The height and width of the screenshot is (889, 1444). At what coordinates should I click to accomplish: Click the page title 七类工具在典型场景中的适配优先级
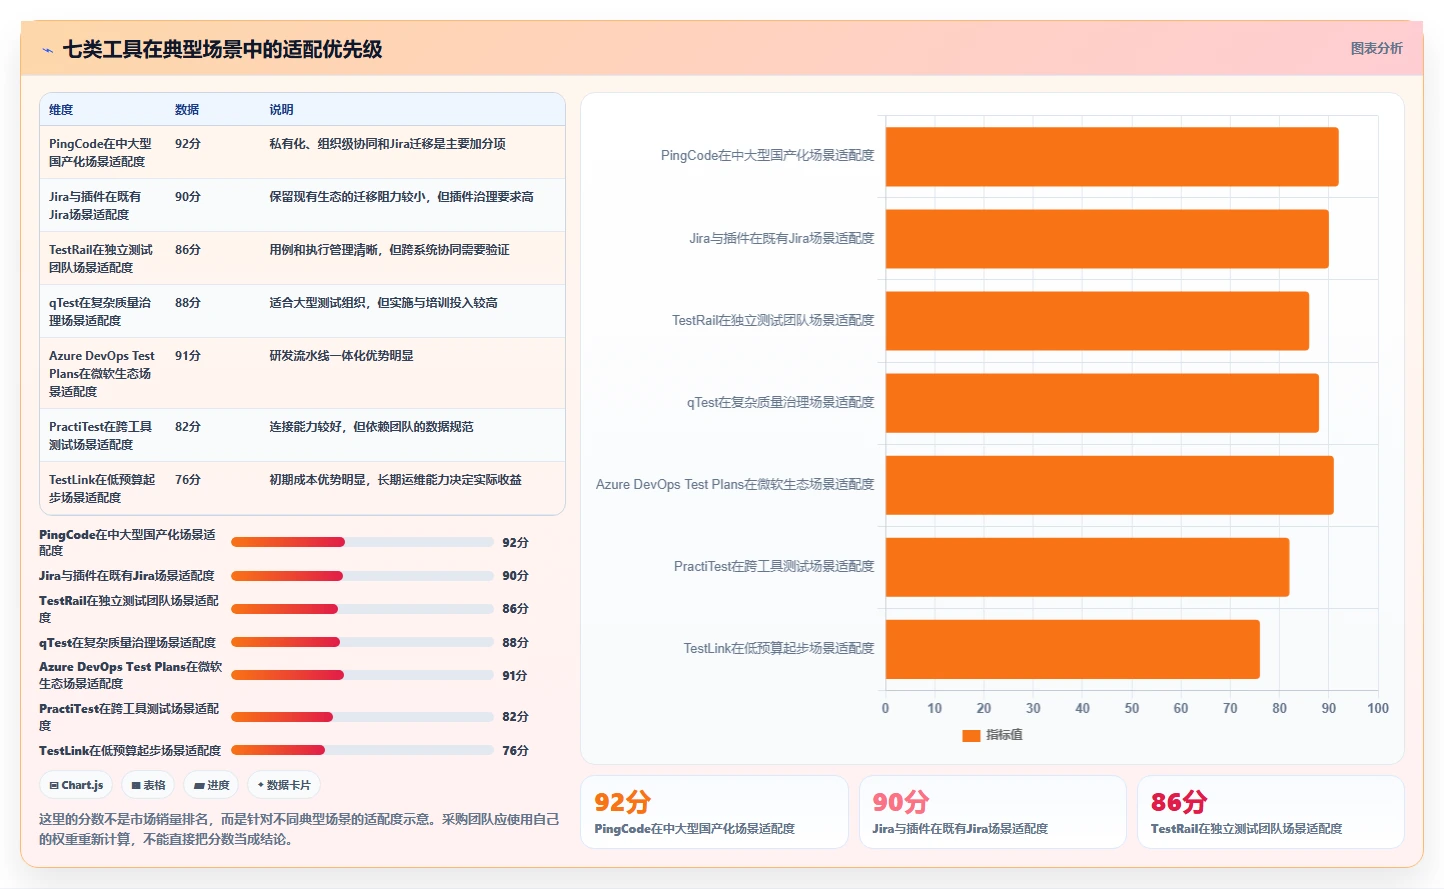tap(222, 49)
